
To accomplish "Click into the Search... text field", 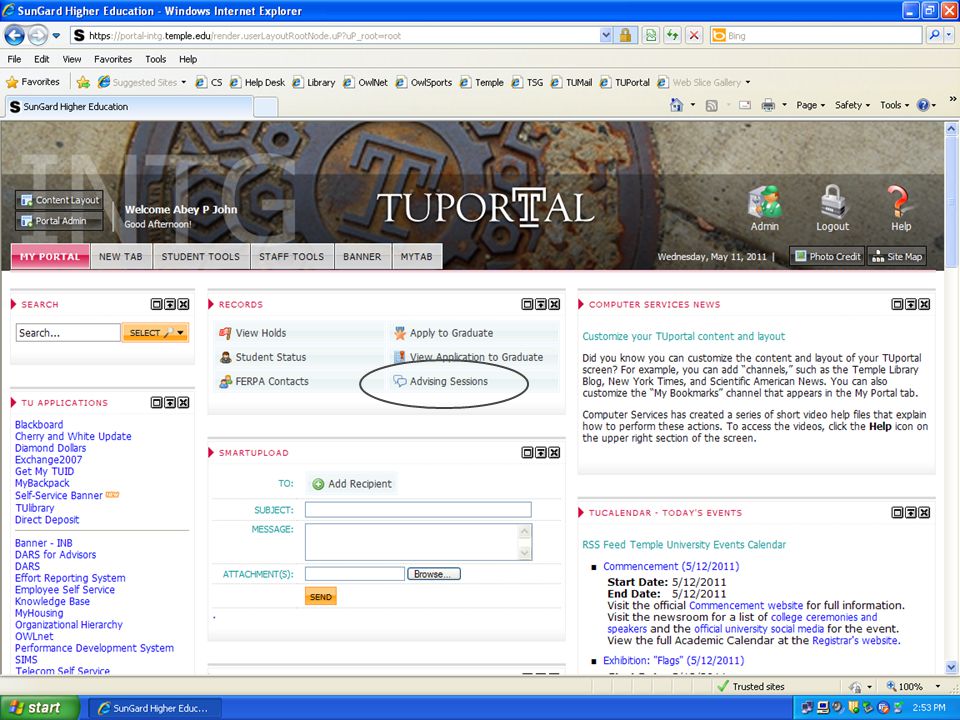I will [68, 332].
